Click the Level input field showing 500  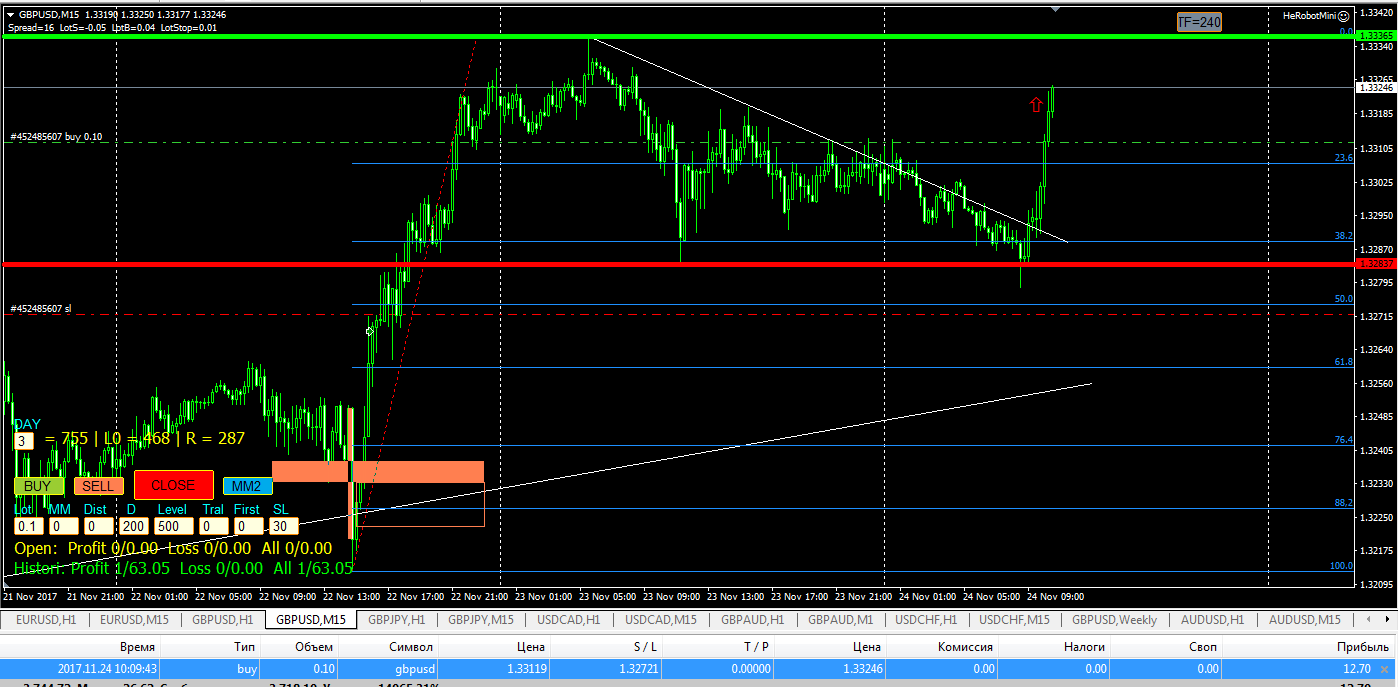pyautogui.click(x=173, y=526)
